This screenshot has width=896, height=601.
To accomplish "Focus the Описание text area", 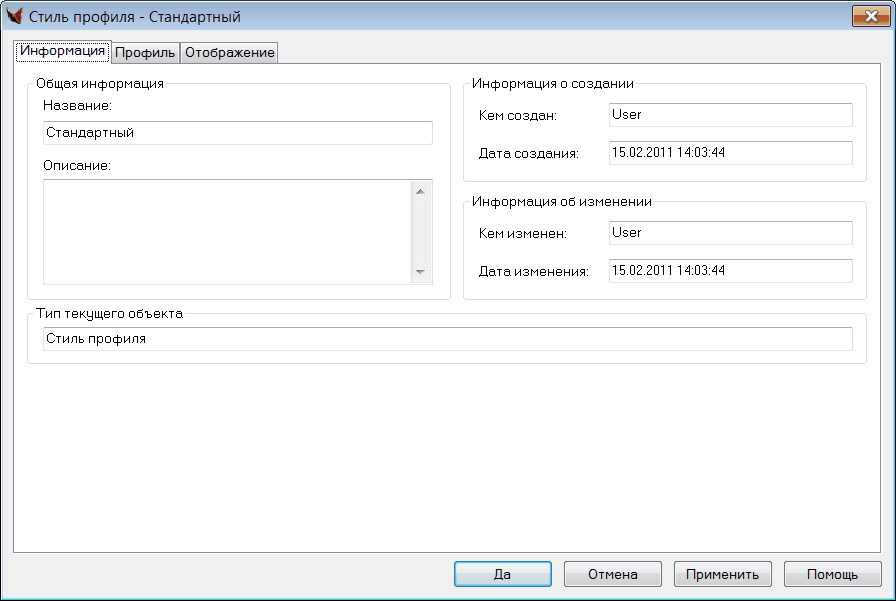I will 226,232.
